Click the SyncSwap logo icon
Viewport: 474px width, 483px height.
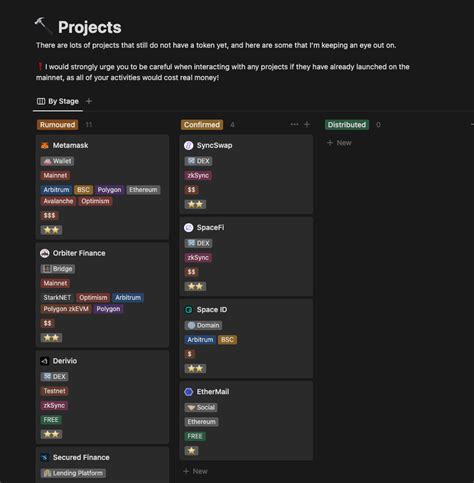[x=189, y=145]
